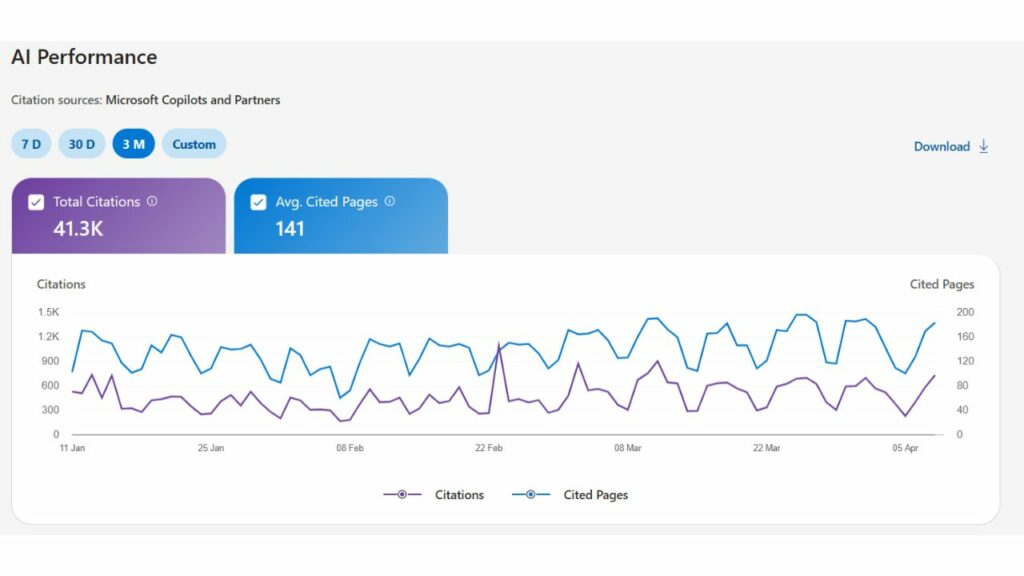Select the active 3 M tab
Viewport: 1024px width, 576px height.
pyautogui.click(x=133, y=144)
